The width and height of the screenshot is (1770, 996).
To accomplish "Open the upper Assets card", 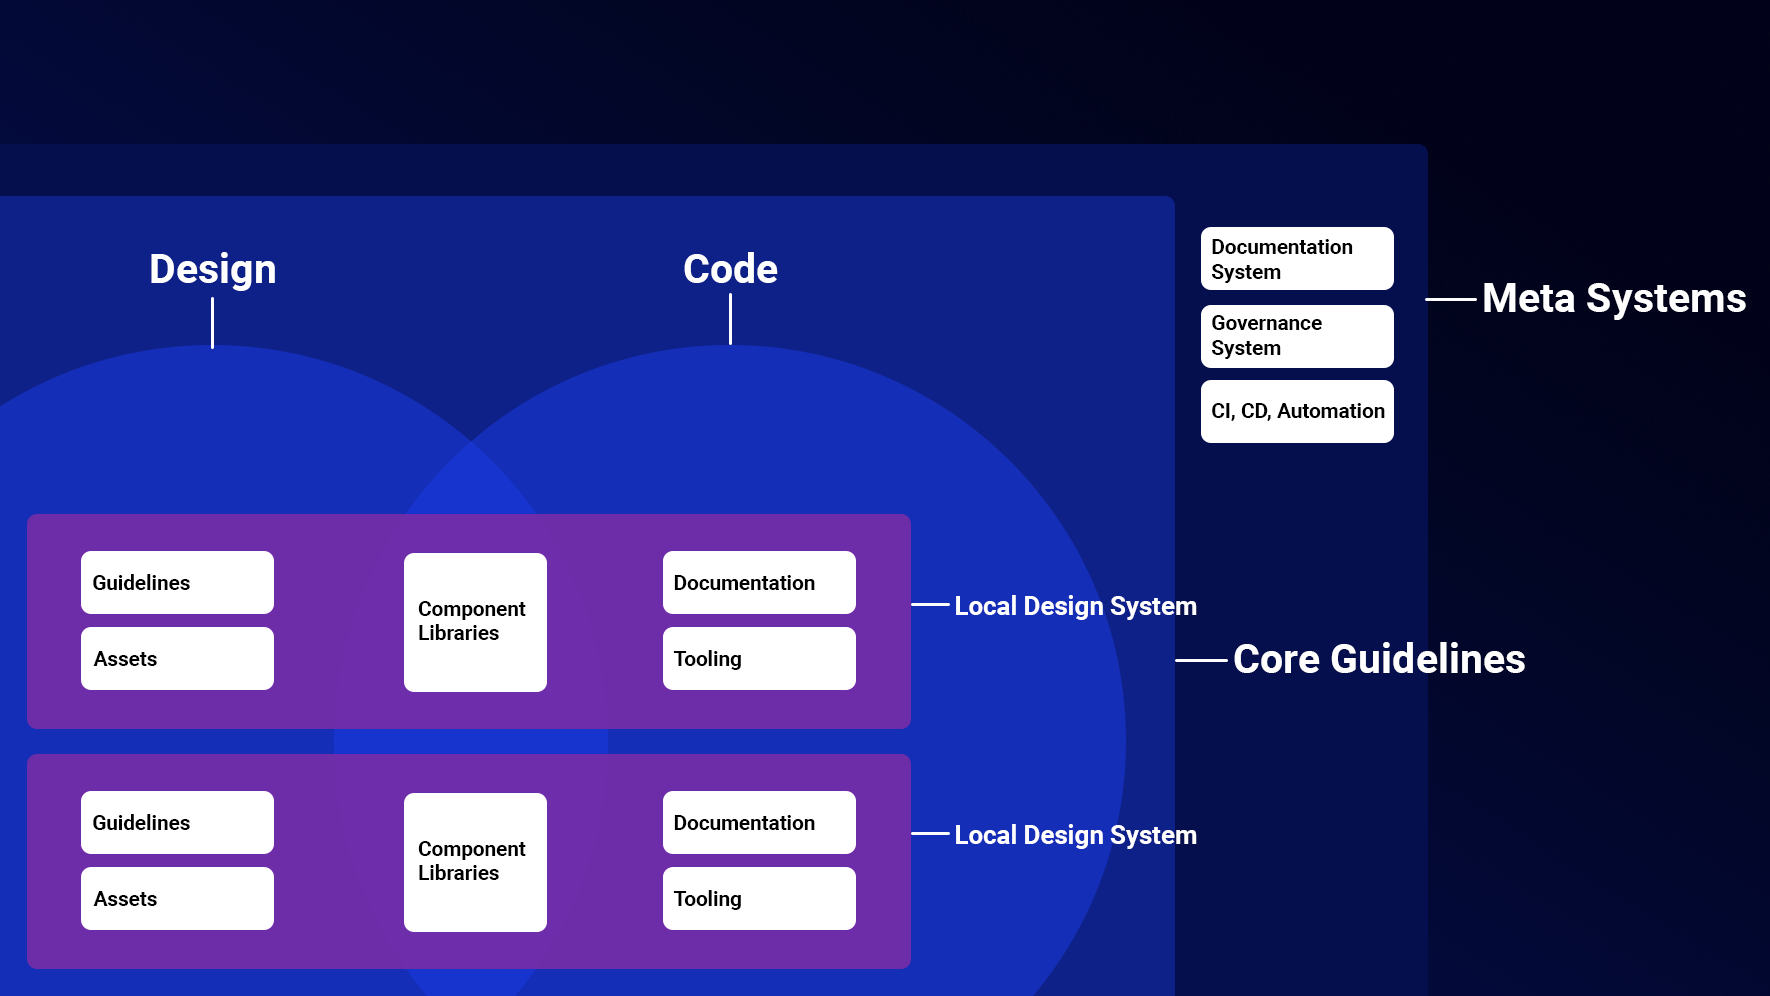I will [177, 658].
